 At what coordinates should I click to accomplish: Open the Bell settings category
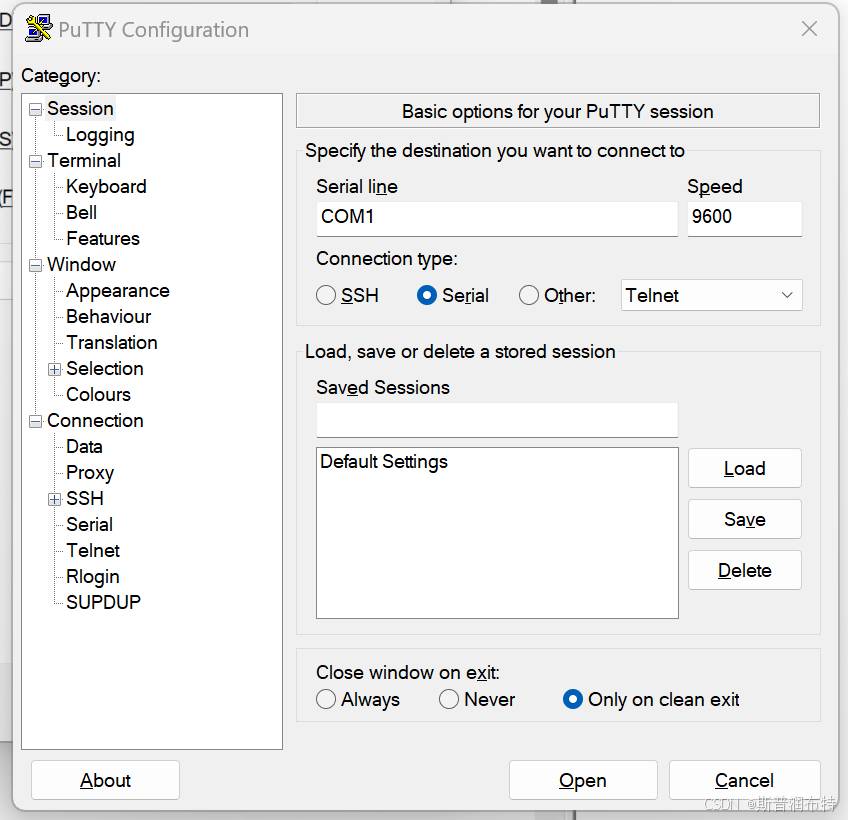point(81,213)
